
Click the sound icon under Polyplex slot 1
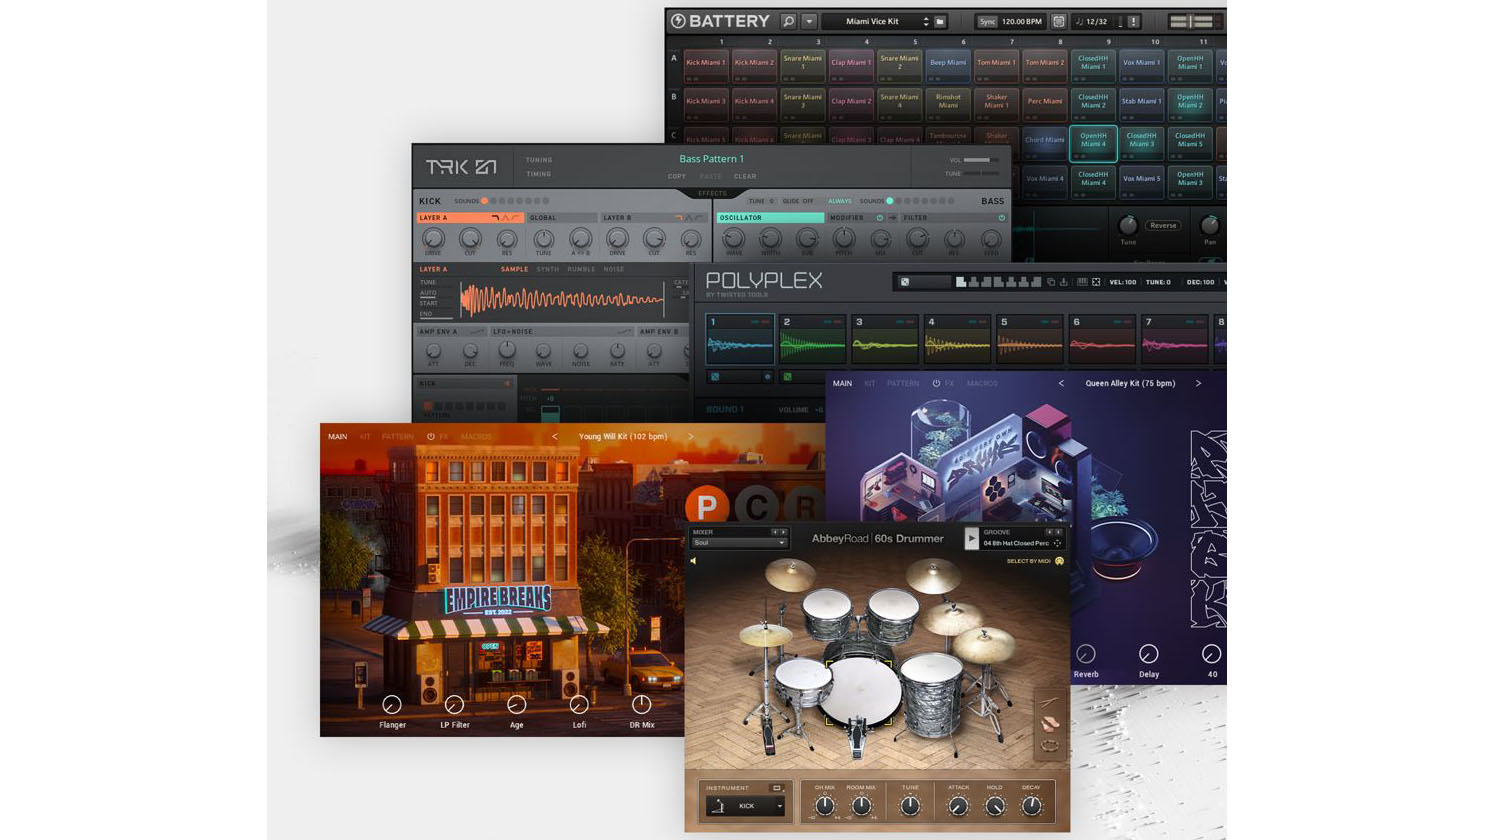point(715,377)
